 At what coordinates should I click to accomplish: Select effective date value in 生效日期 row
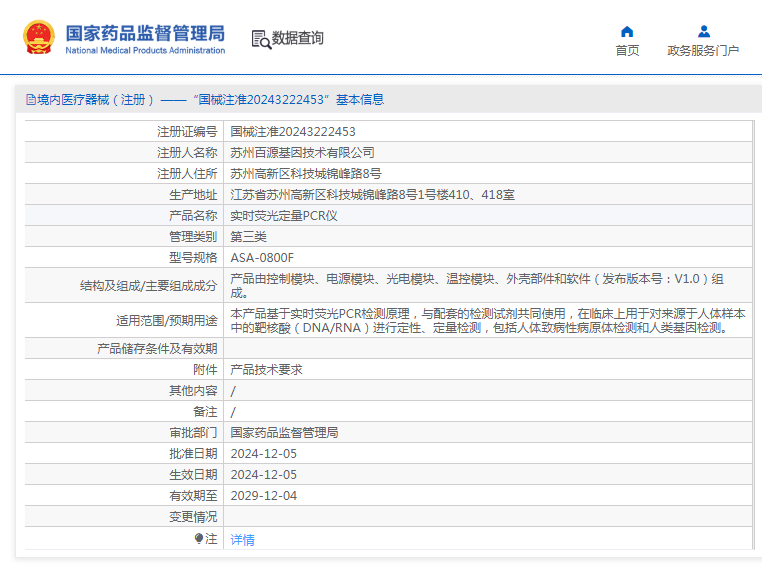263,475
